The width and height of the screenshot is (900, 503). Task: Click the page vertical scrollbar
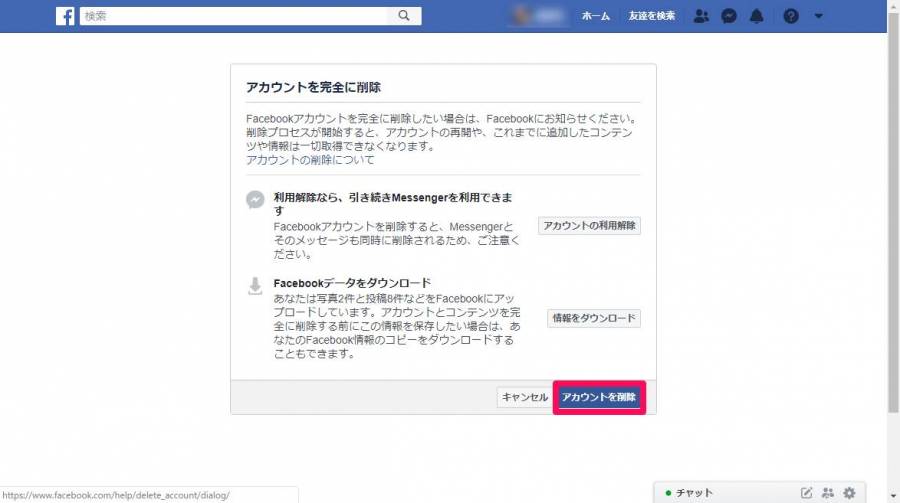point(893,212)
